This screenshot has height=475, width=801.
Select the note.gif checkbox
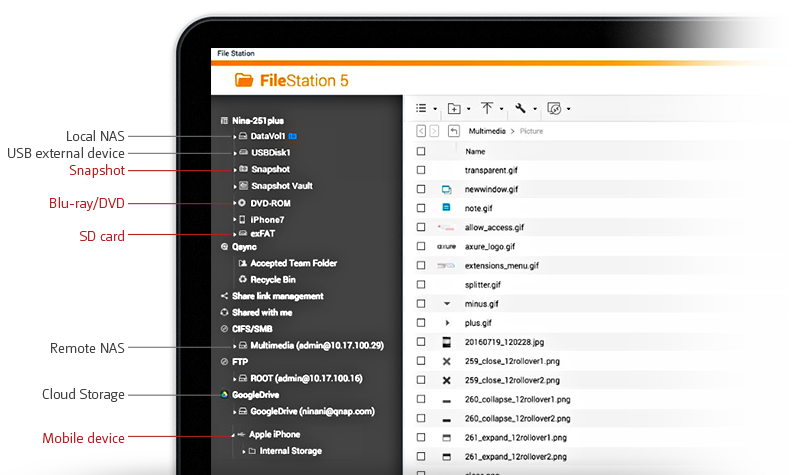coord(421,208)
